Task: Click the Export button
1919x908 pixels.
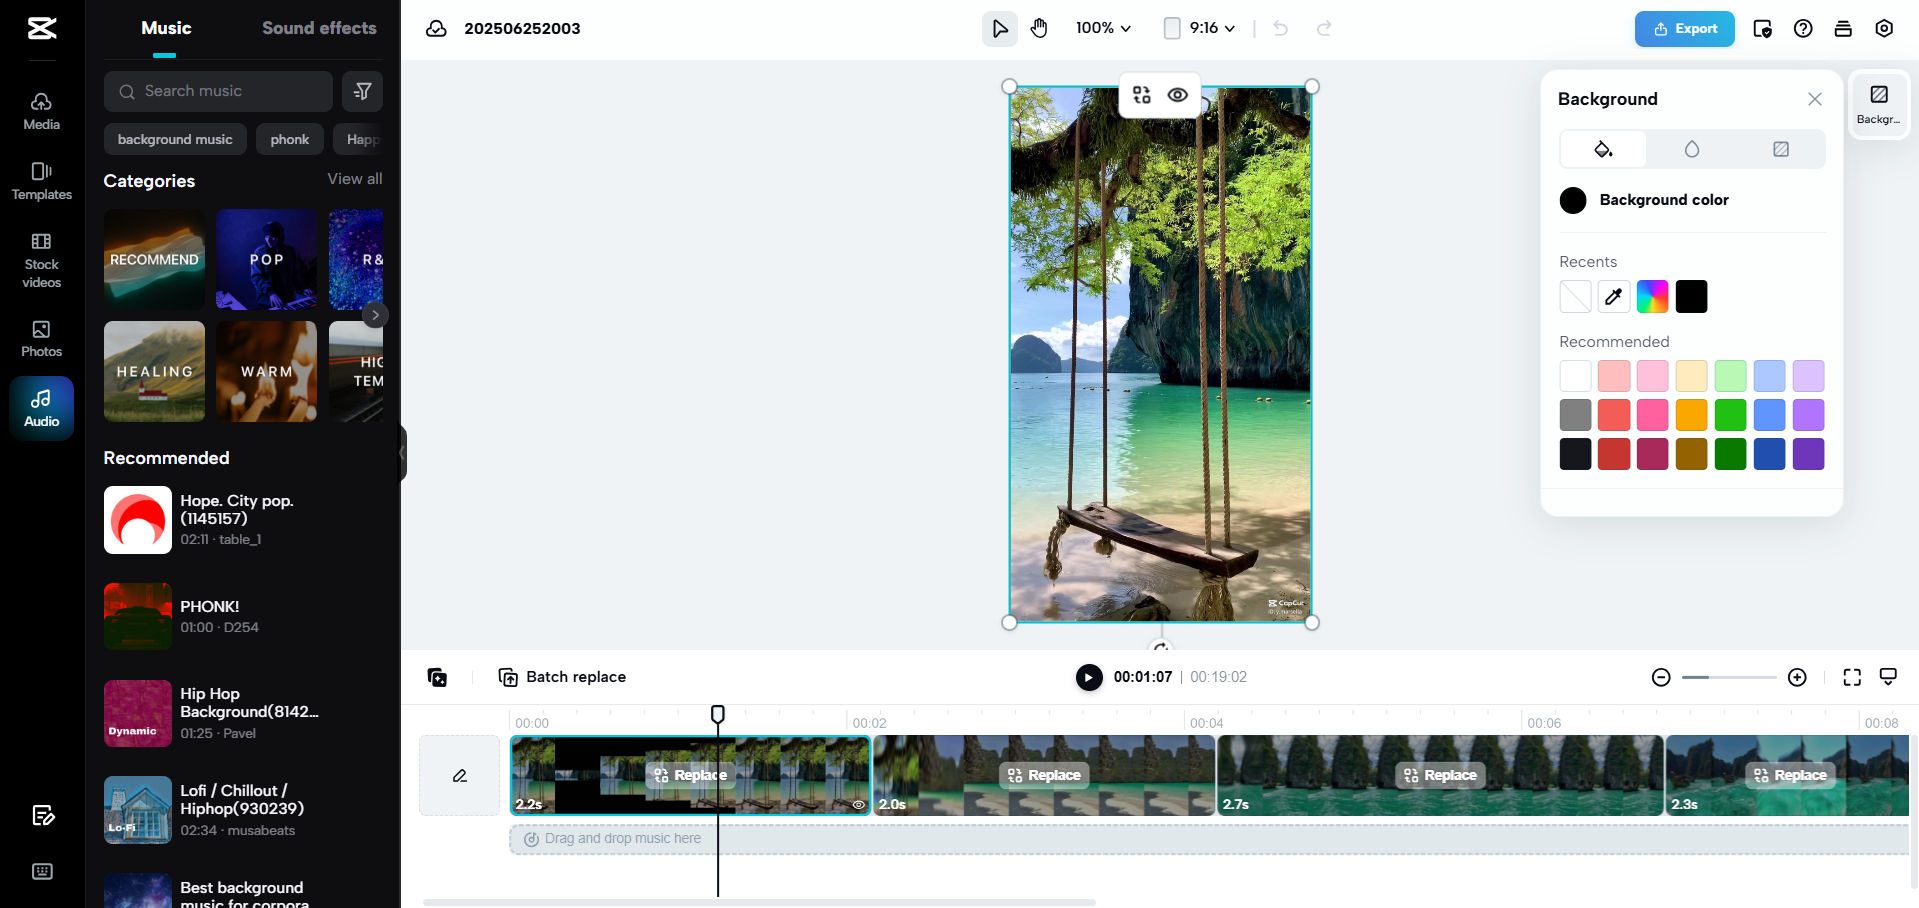Action: click(x=1684, y=29)
